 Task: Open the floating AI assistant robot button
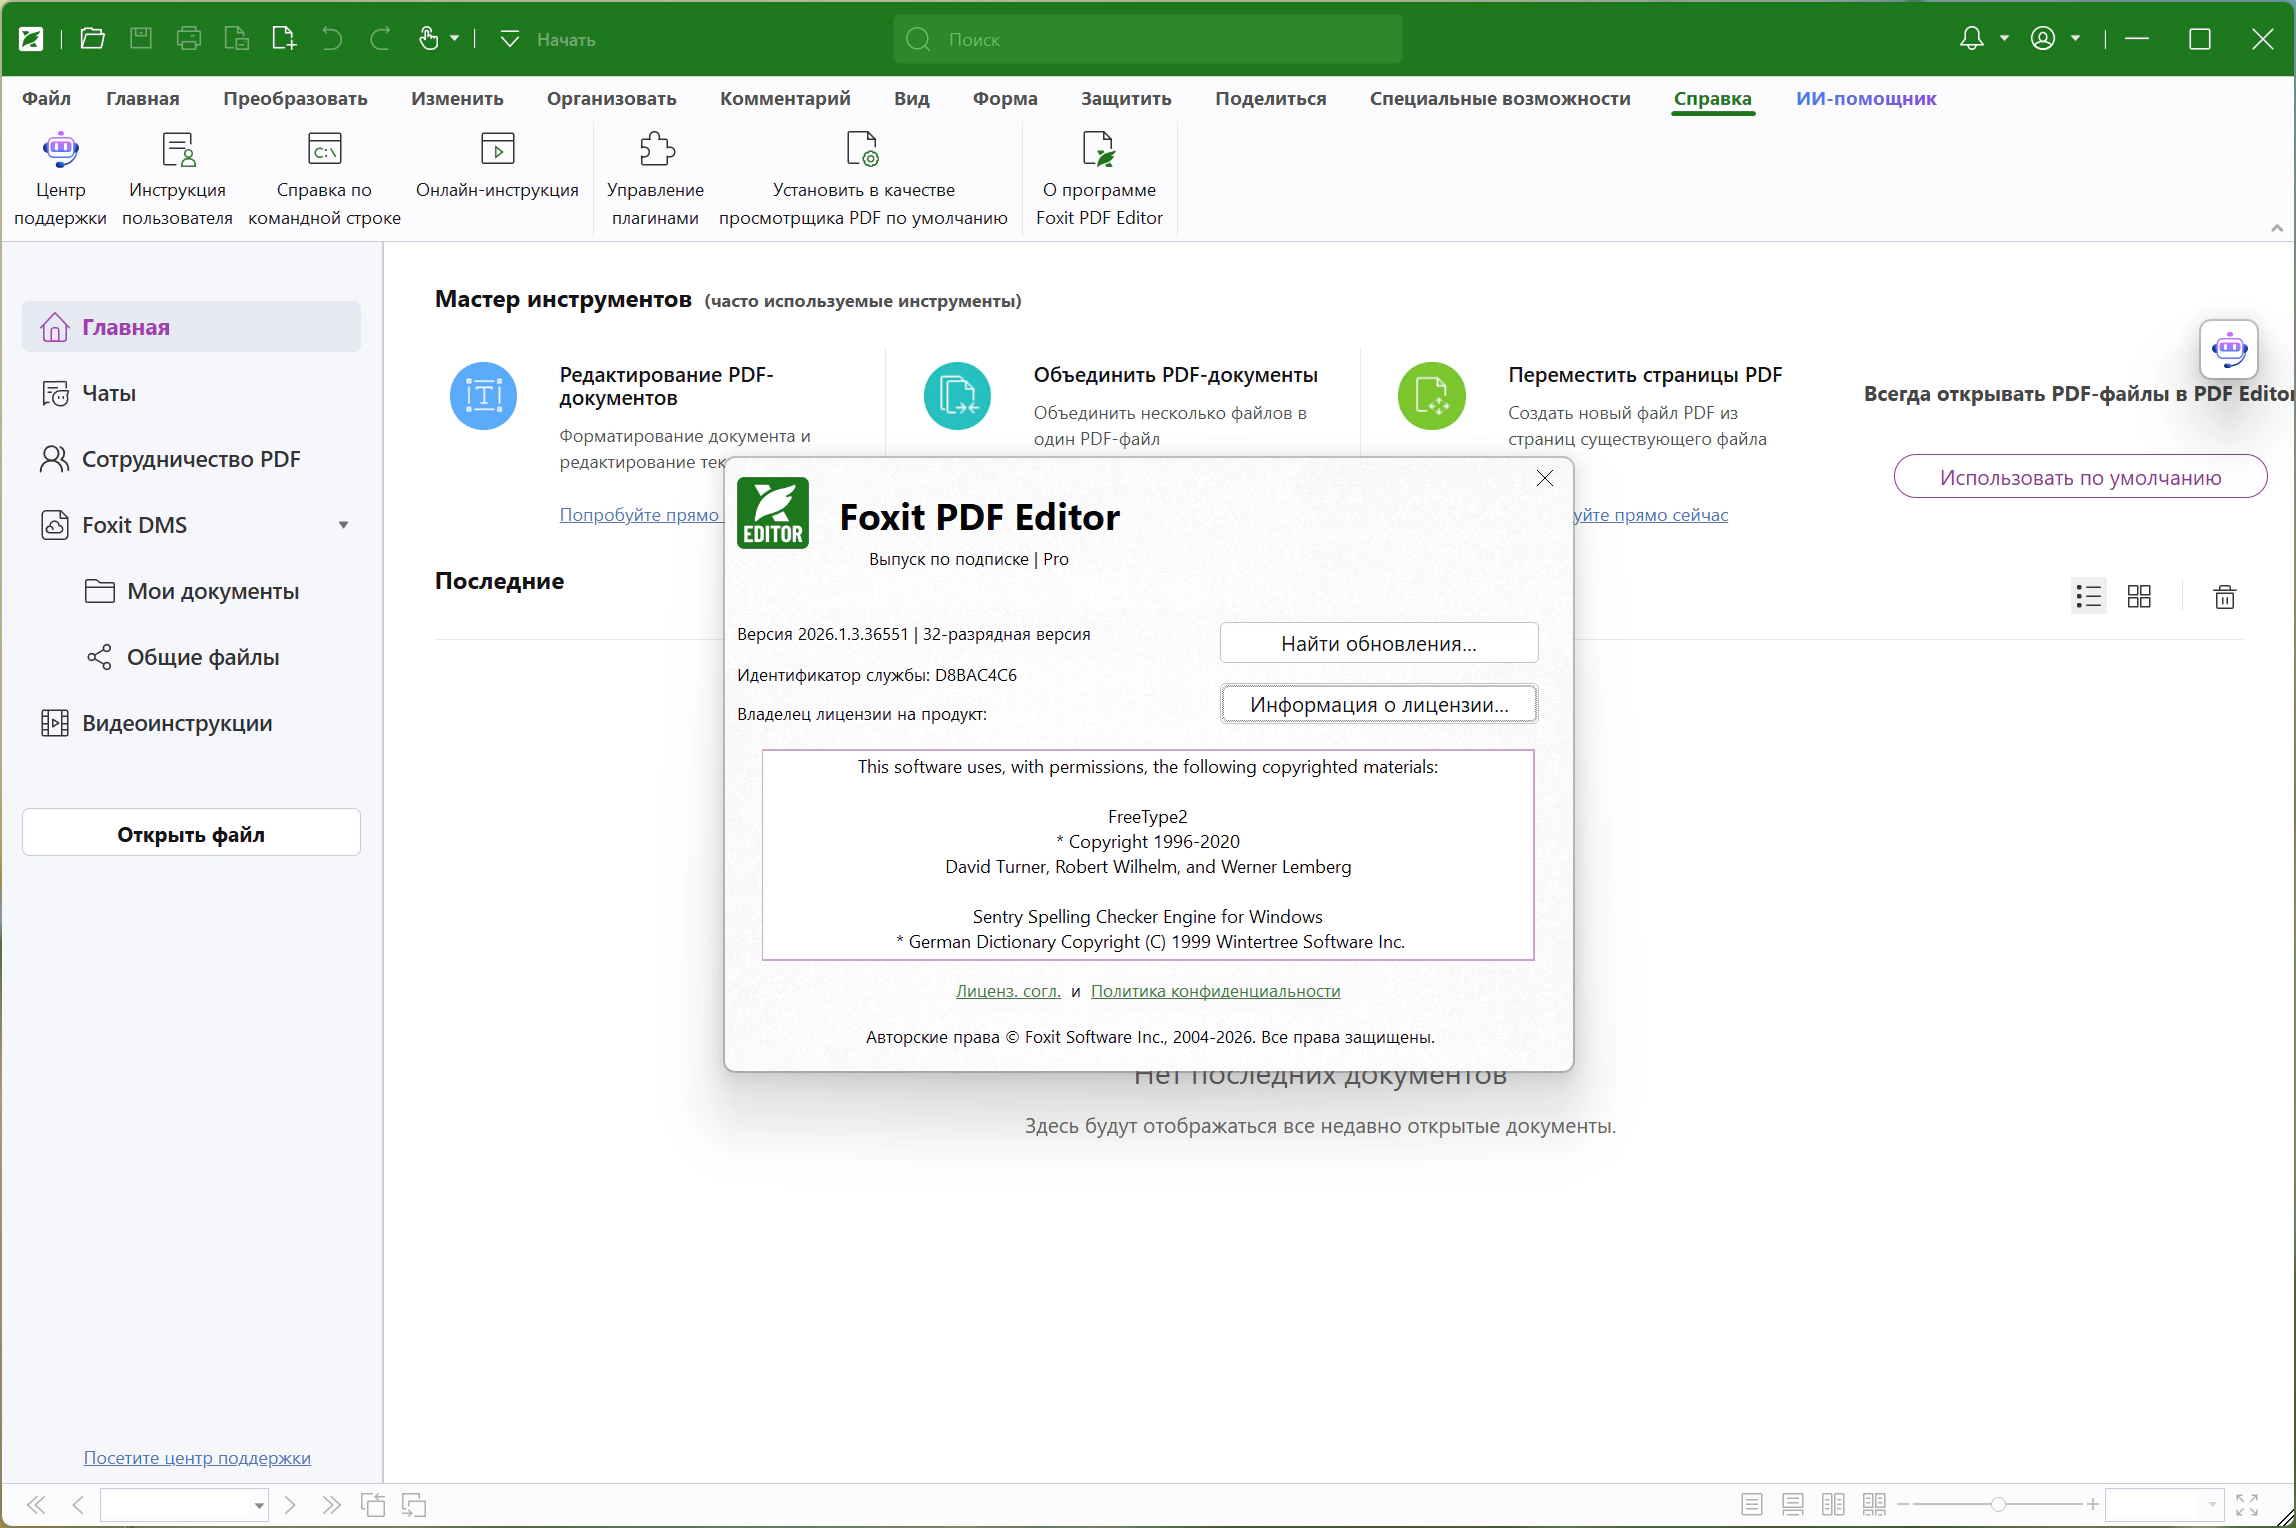(x=2229, y=350)
